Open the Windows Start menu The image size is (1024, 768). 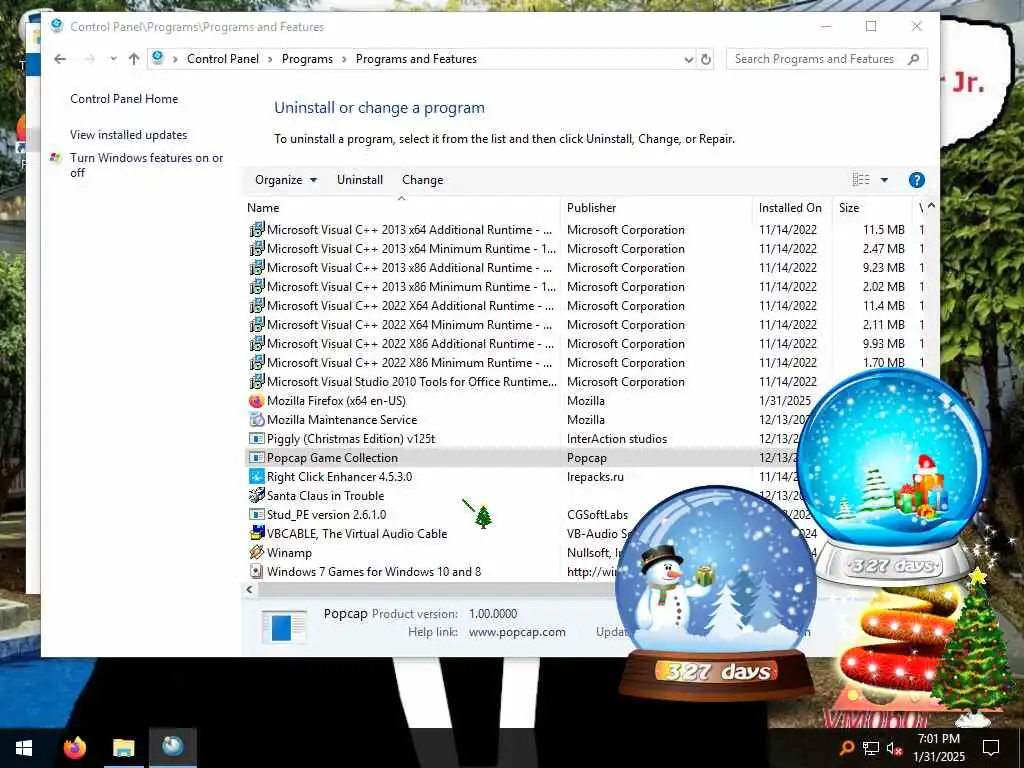(24, 748)
